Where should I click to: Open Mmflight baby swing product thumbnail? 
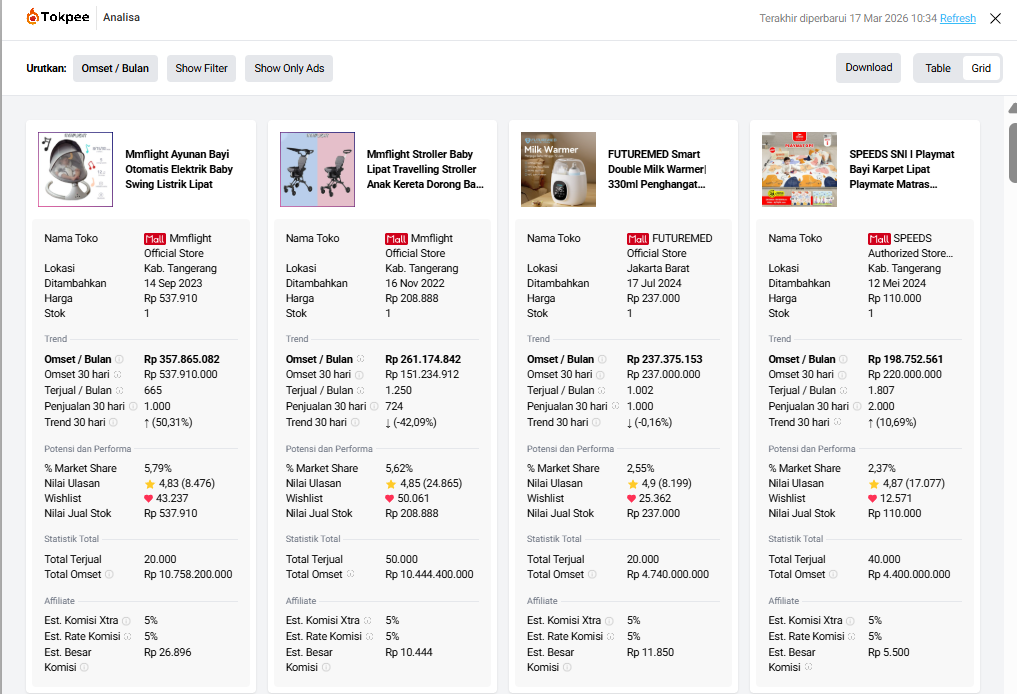[x=75, y=169]
